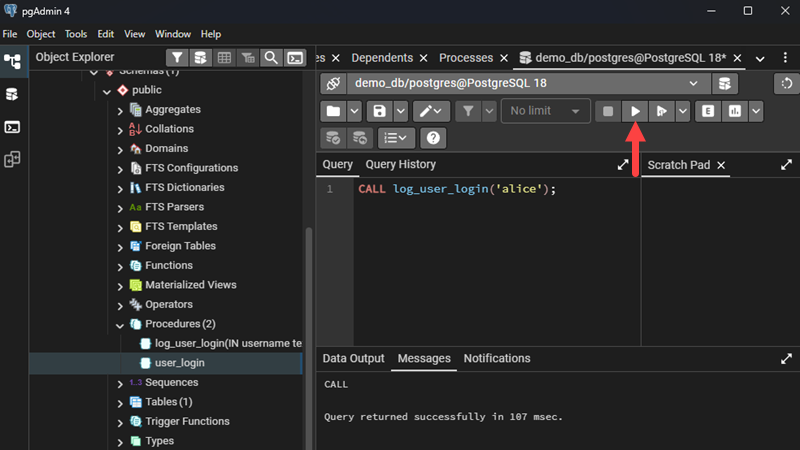Maximize the query editor panel

pyautogui.click(x=623, y=165)
